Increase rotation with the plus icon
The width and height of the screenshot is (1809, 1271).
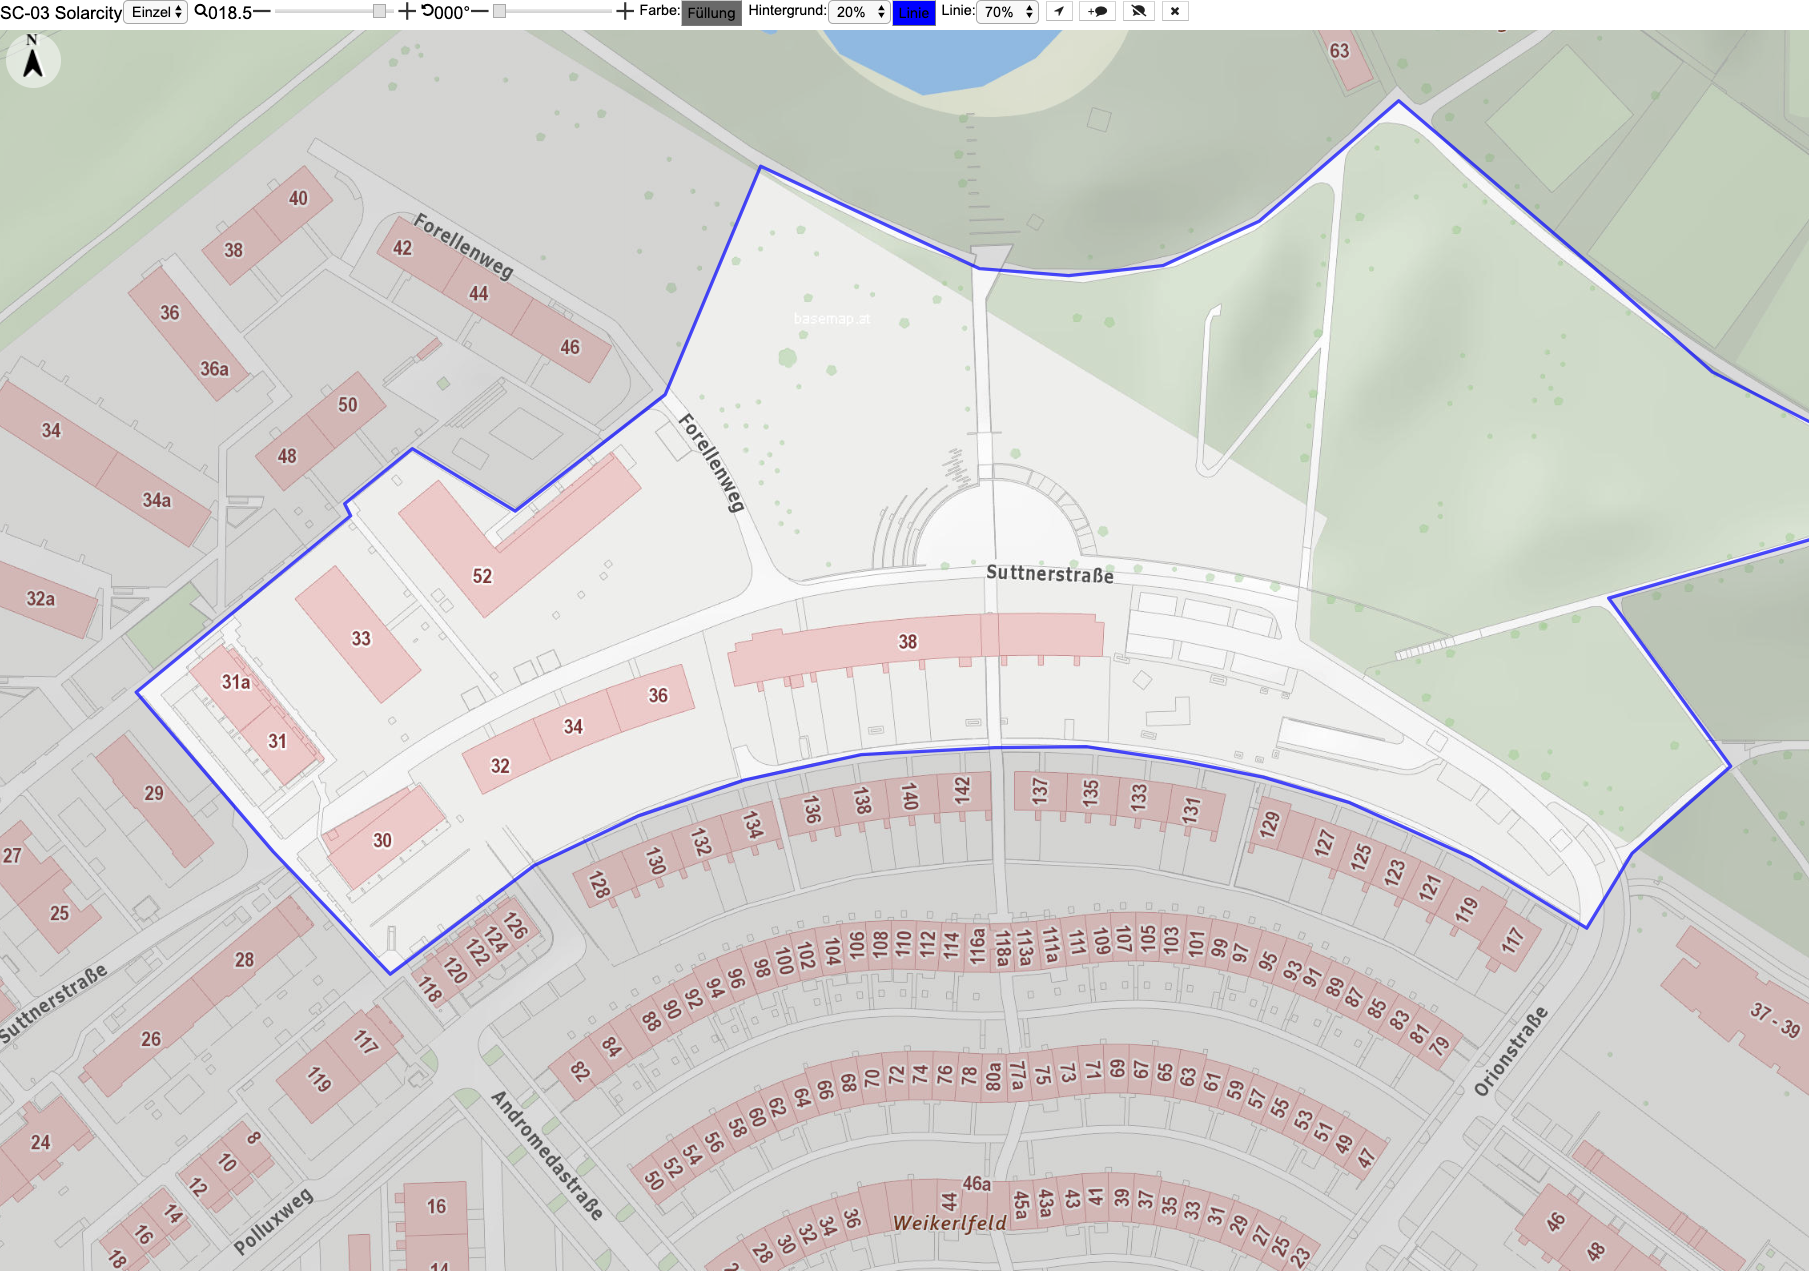click(x=625, y=12)
